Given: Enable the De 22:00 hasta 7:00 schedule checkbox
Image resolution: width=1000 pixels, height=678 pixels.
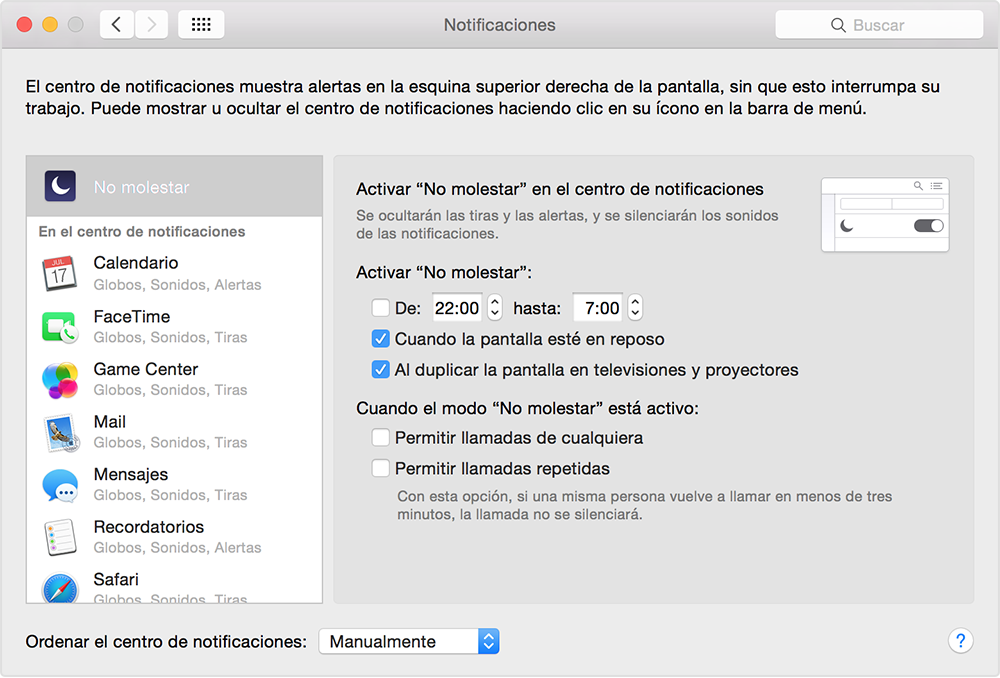Looking at the screenshot, I should point(380,308).
